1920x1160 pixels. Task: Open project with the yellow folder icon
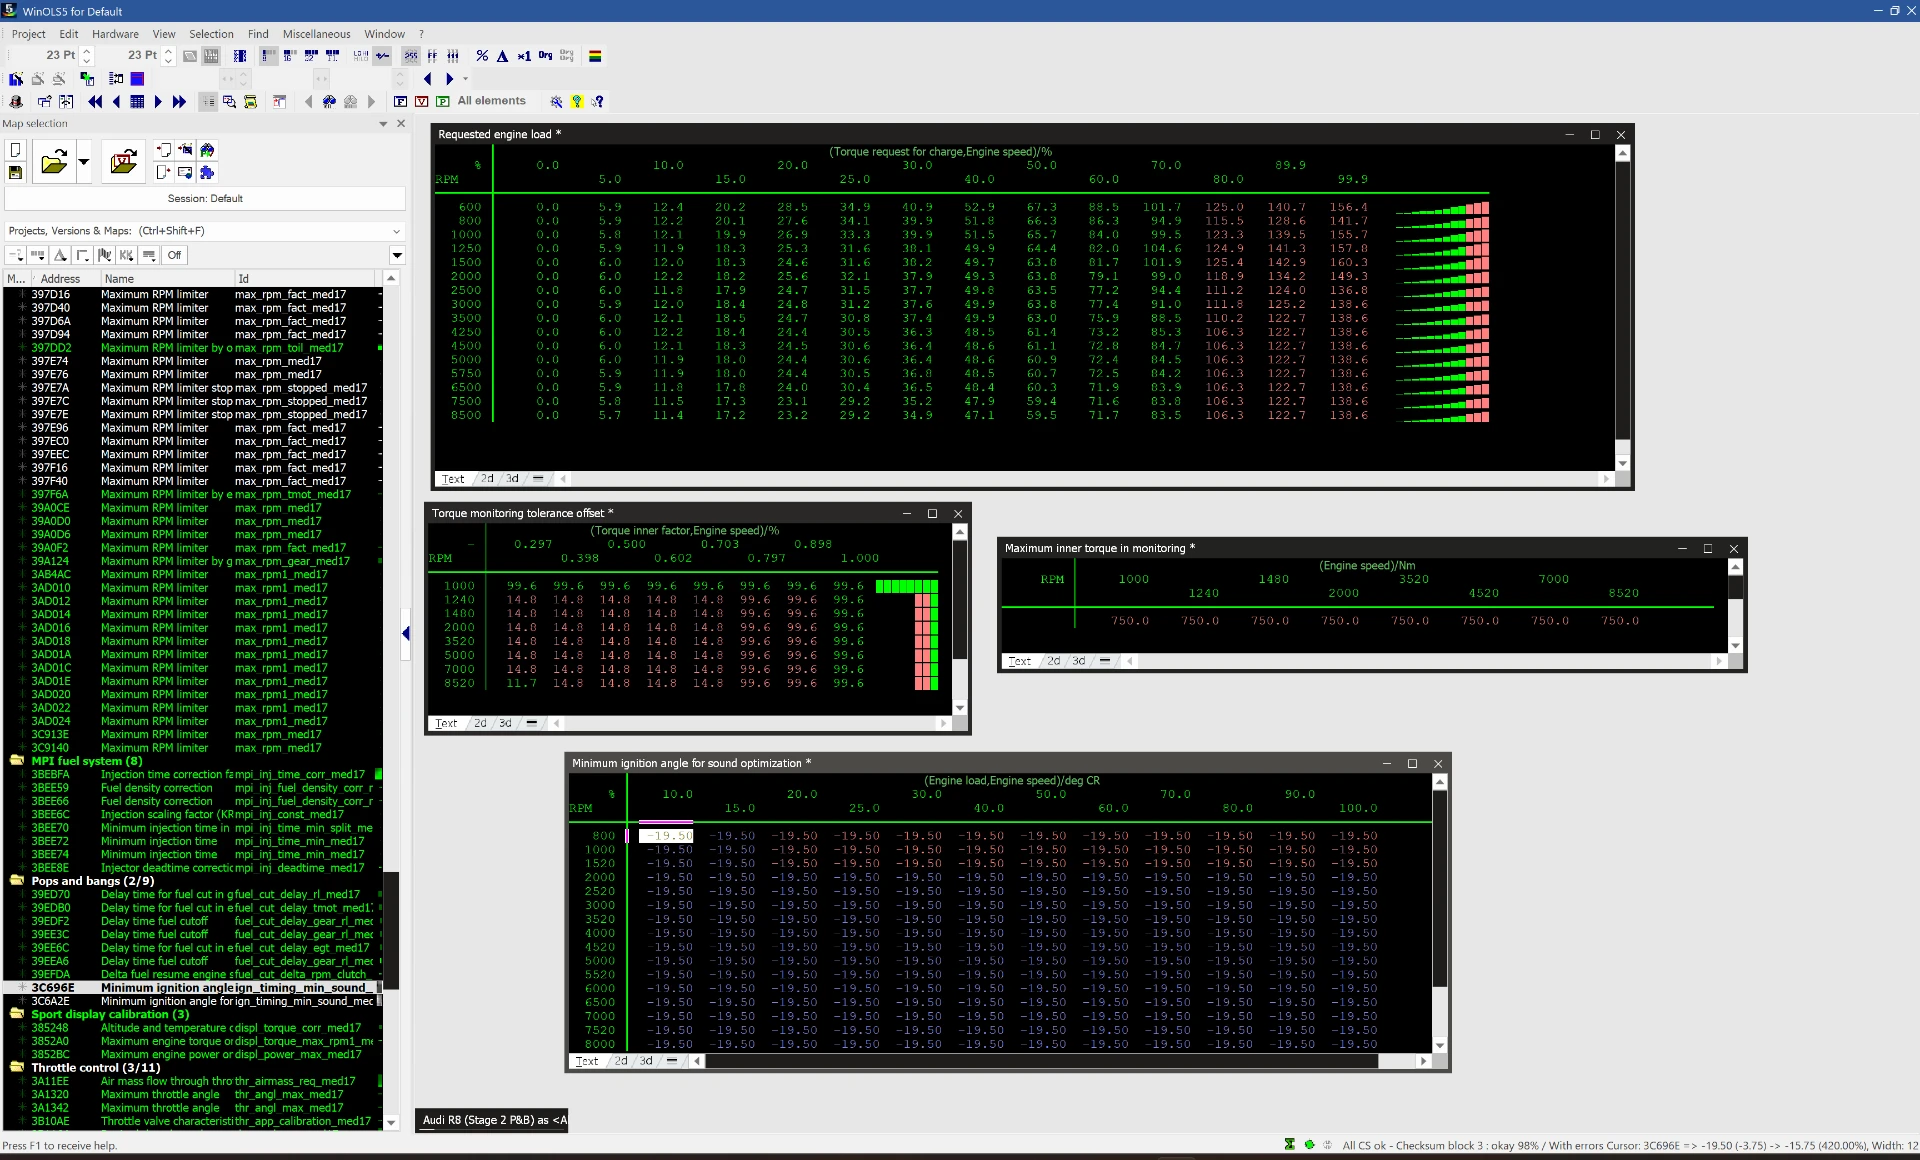[x=54, y=161]
